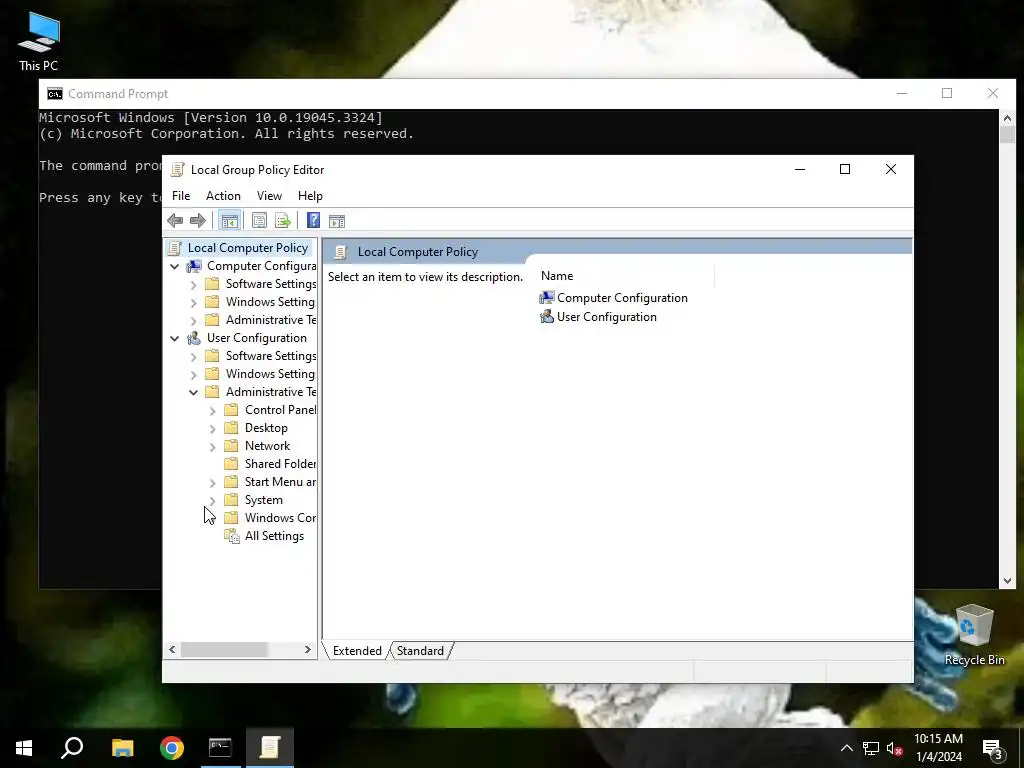Switch to Command Prompt taskbar button
1024x768 pixels.
coord(220,748)
